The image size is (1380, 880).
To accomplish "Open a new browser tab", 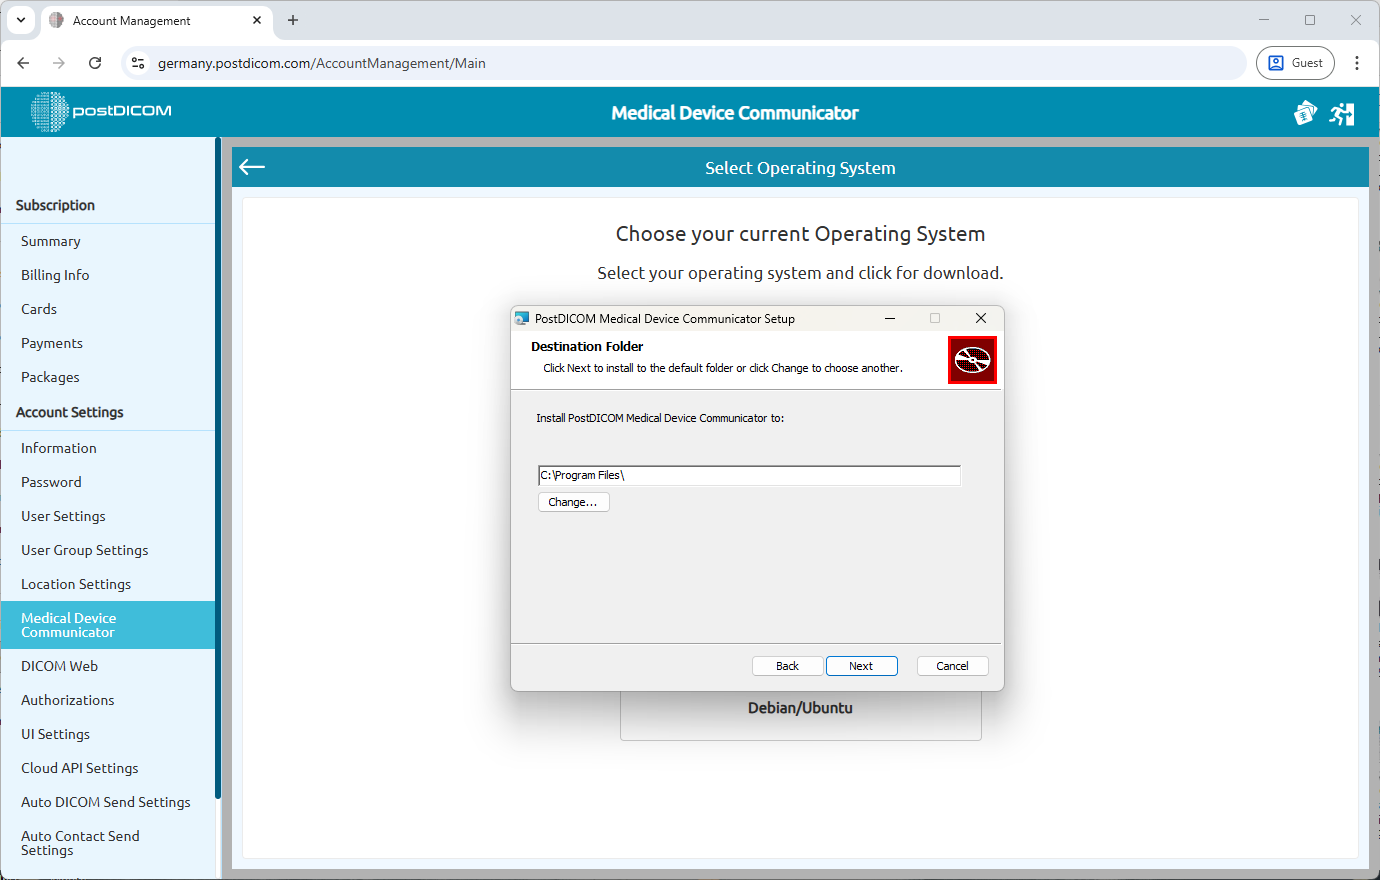I will click(292, 20).
